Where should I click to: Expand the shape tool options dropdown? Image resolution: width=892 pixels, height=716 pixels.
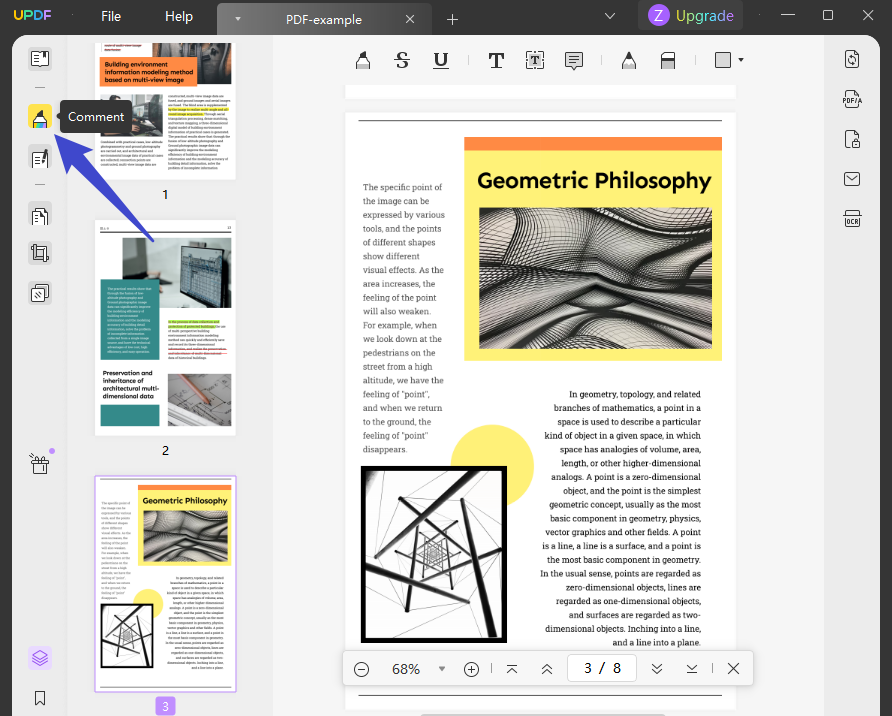point(741,60)
